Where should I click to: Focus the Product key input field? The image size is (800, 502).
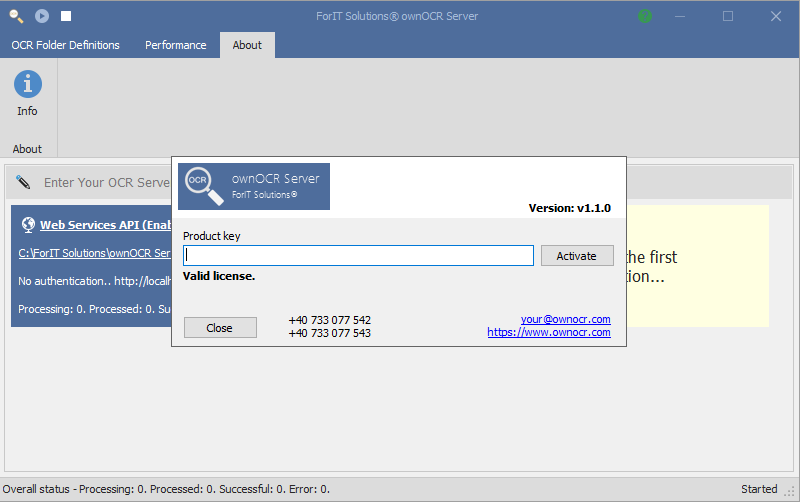pos(358,256)
